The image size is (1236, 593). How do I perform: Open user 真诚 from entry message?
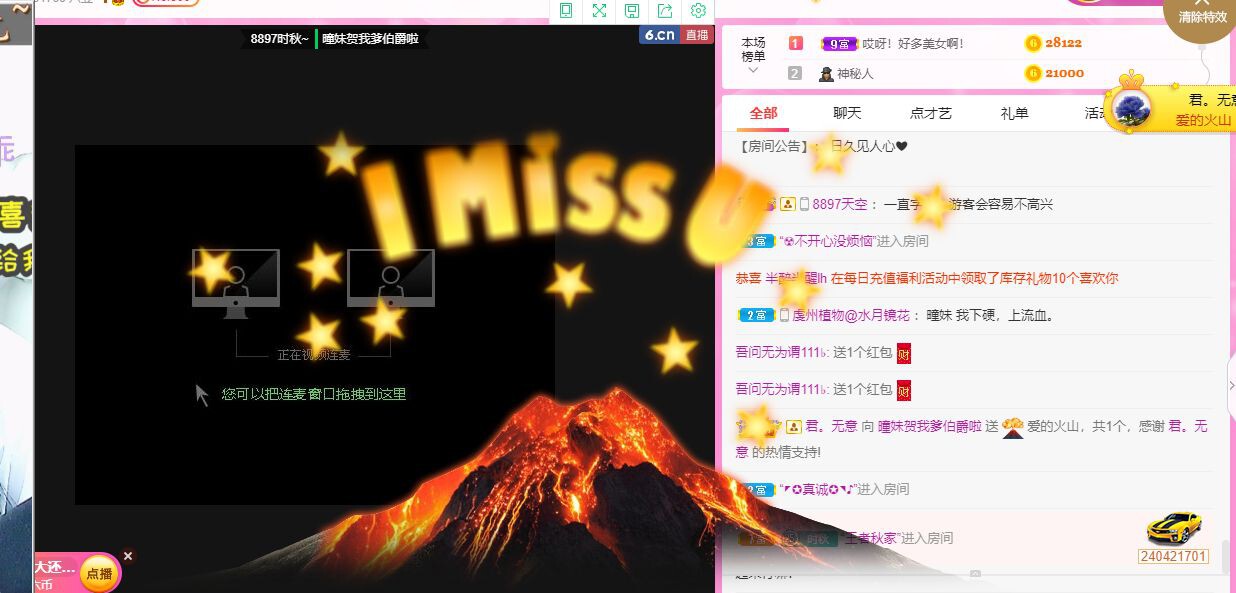(x=819, y=489)
